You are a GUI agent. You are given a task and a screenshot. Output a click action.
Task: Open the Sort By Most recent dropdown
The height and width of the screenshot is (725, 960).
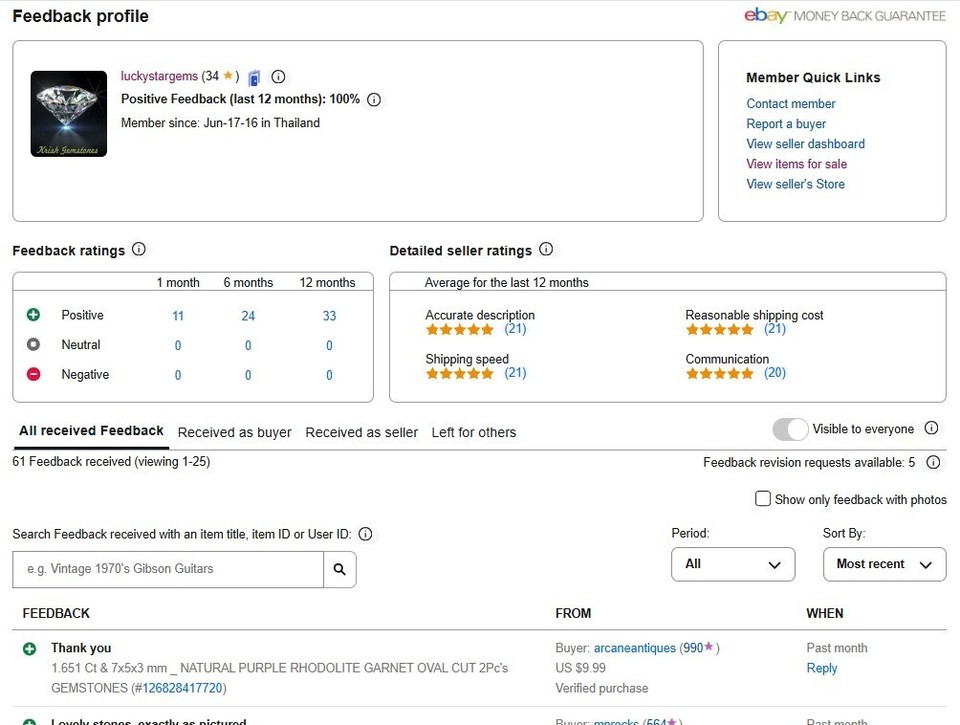[x=884, y=564]
